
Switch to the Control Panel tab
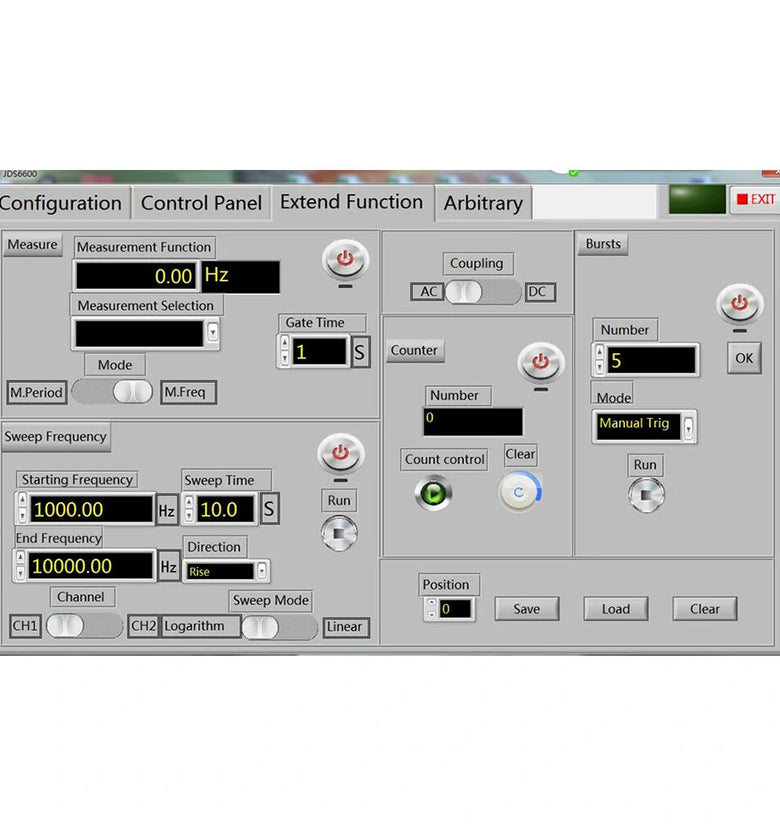tap(201, 203)
